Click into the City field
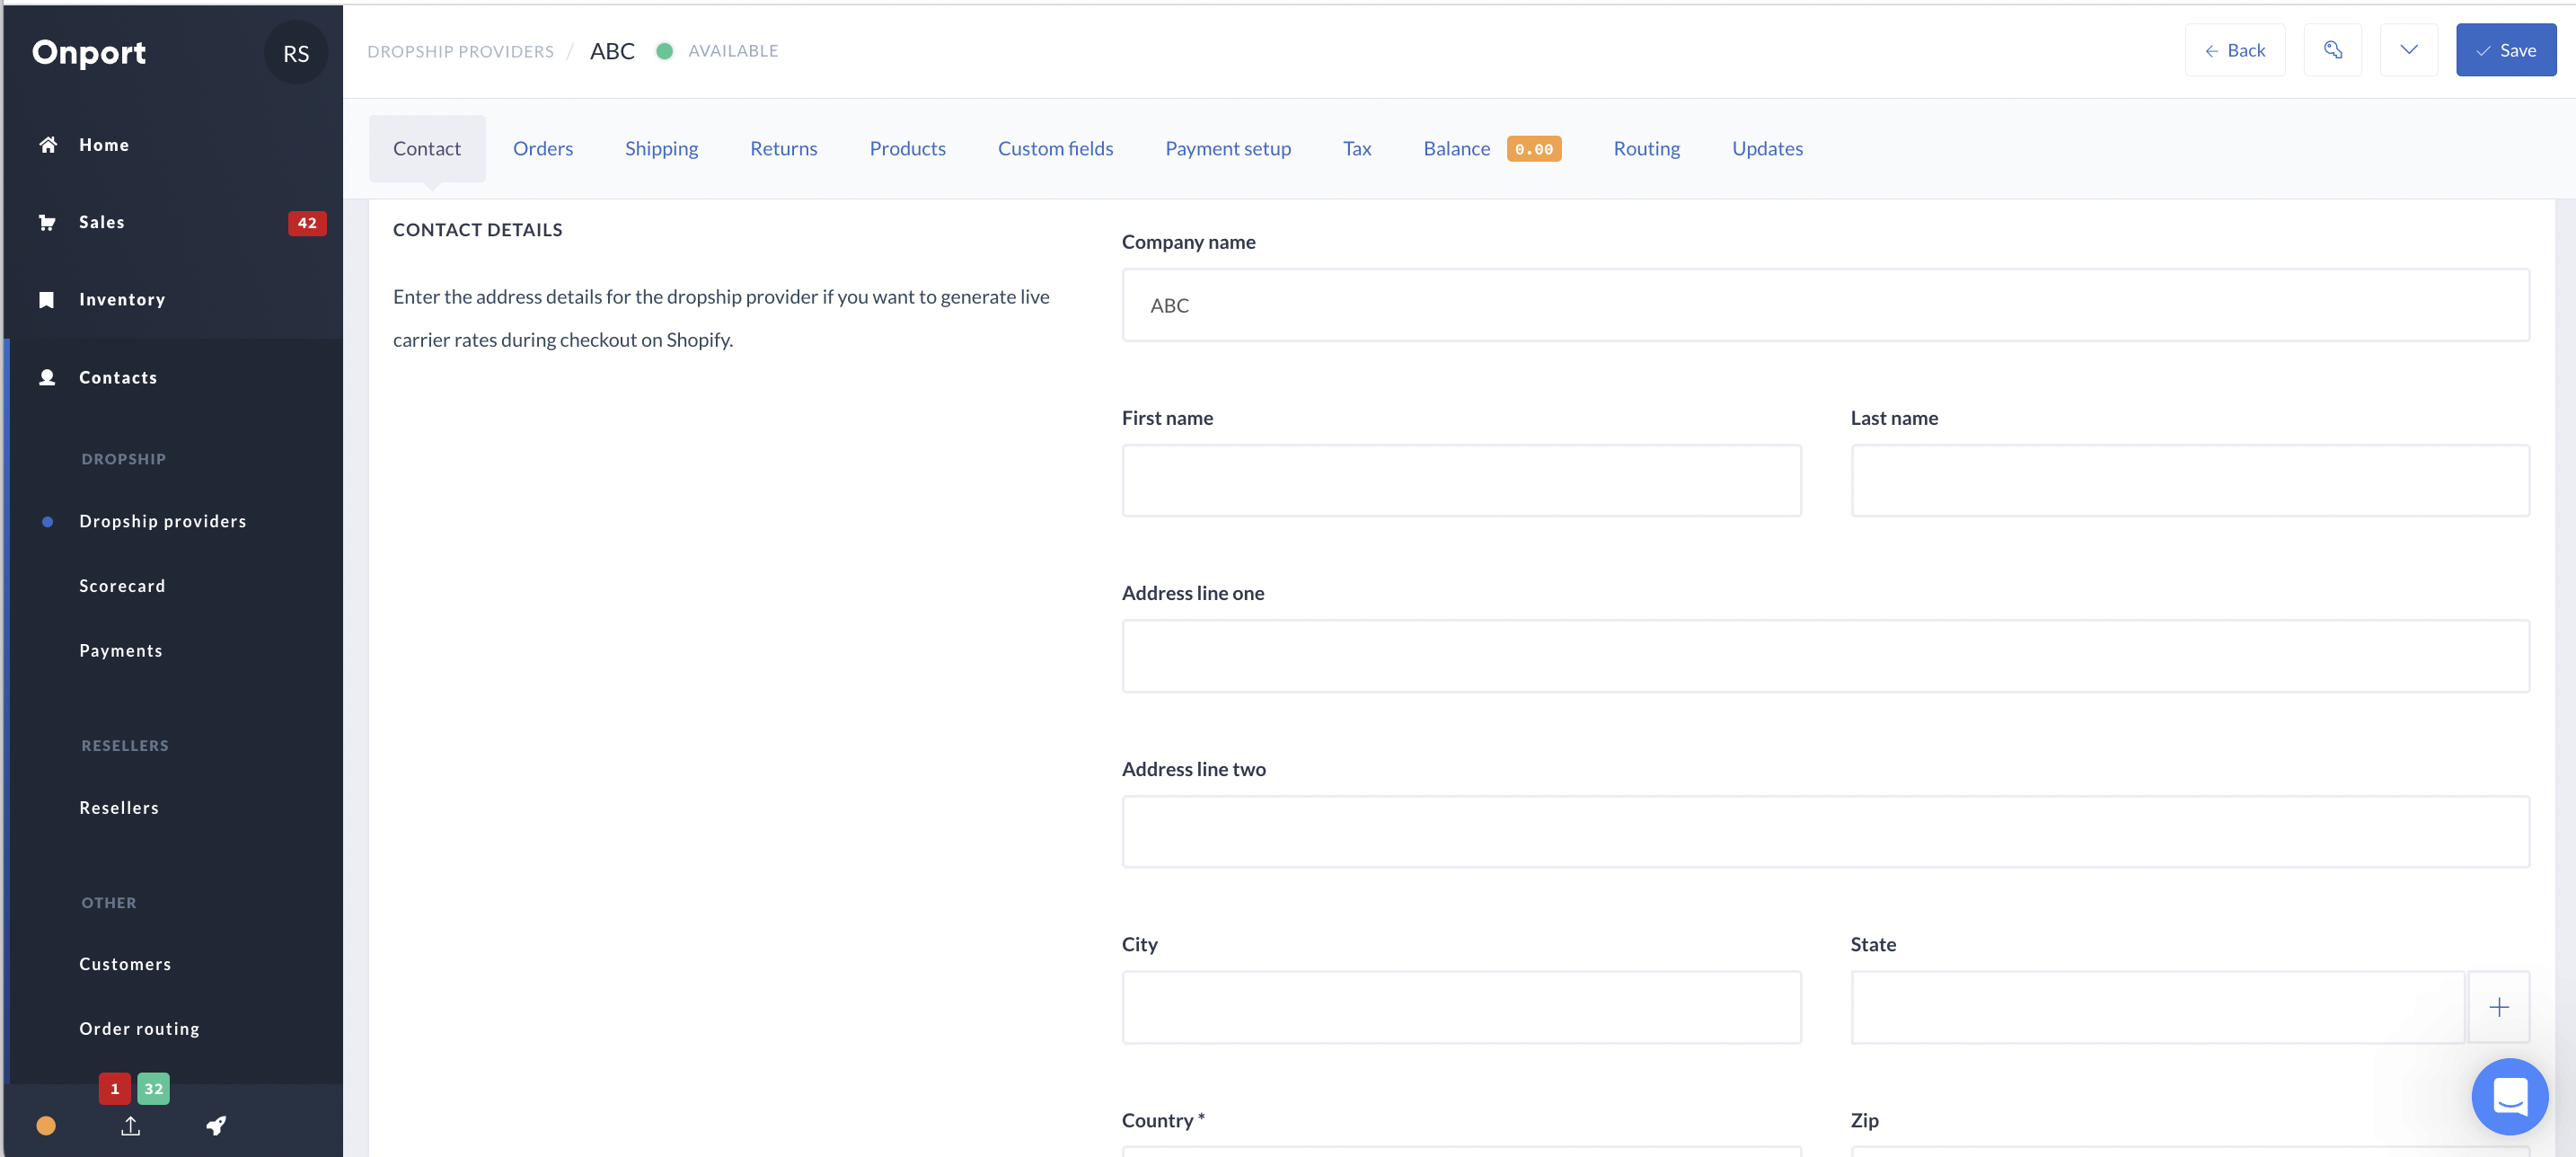Screen dimensions: 2576x1157 (1461, 1007)
